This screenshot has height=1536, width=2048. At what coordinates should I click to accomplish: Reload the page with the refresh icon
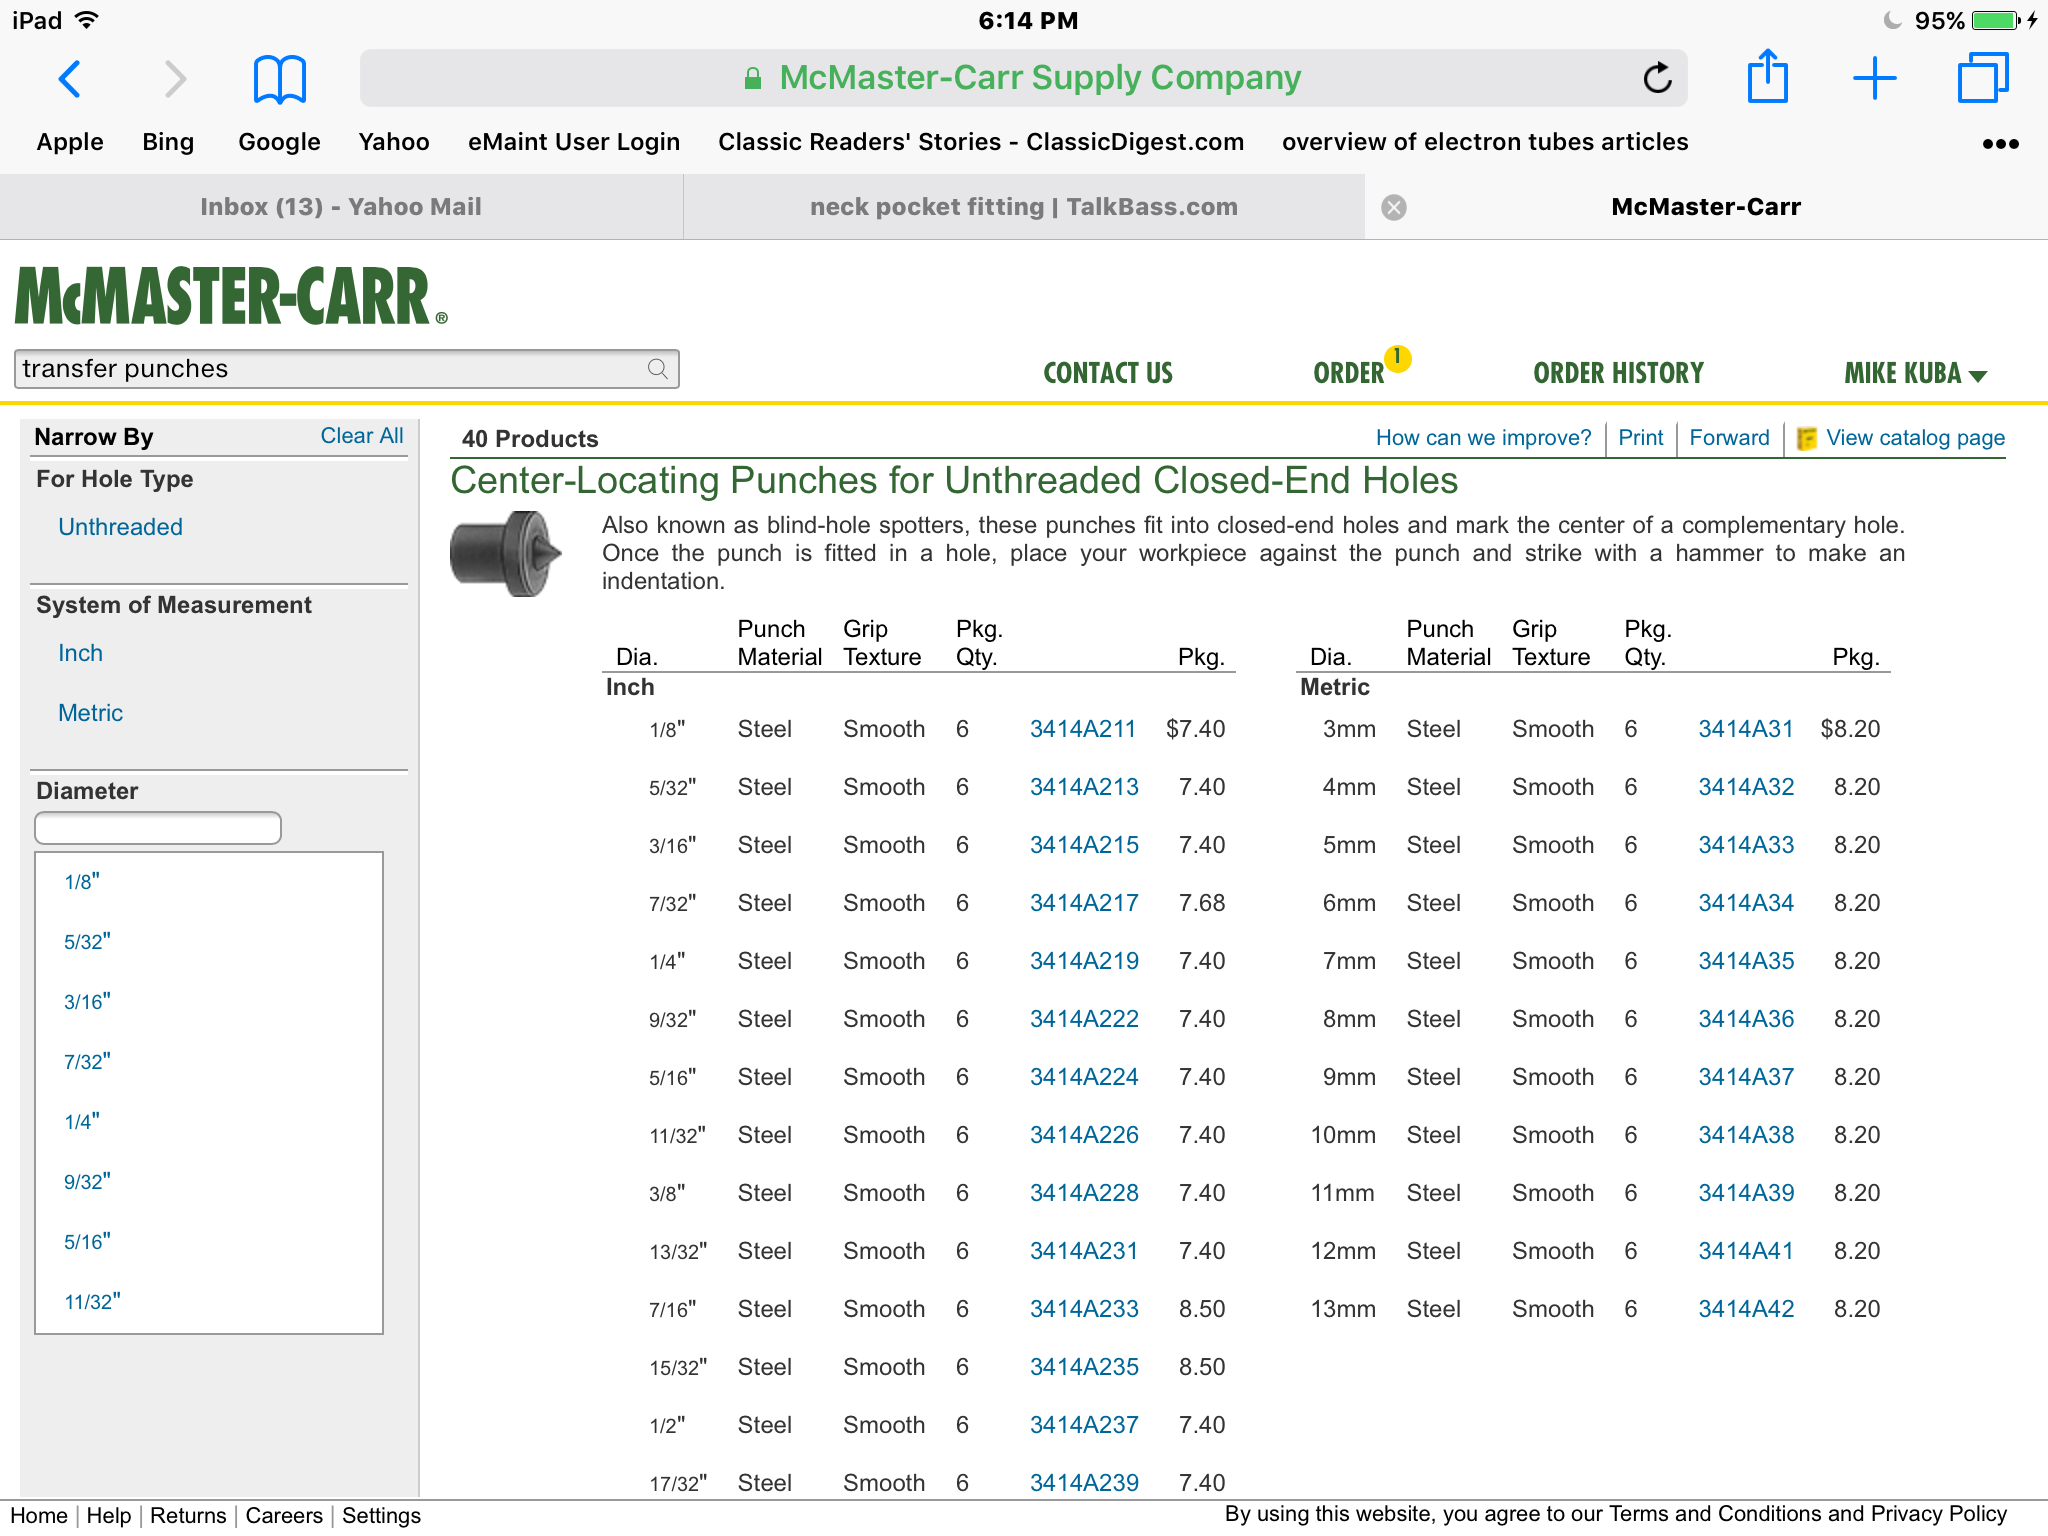point(1657,77)
